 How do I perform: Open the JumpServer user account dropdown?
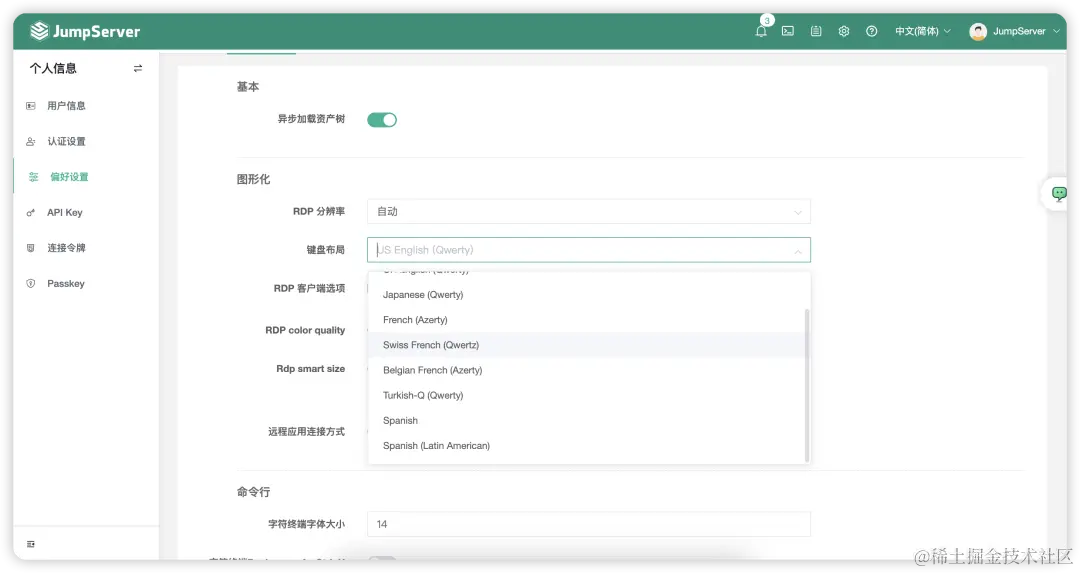pyautogui.click(x=1015, y=31)
